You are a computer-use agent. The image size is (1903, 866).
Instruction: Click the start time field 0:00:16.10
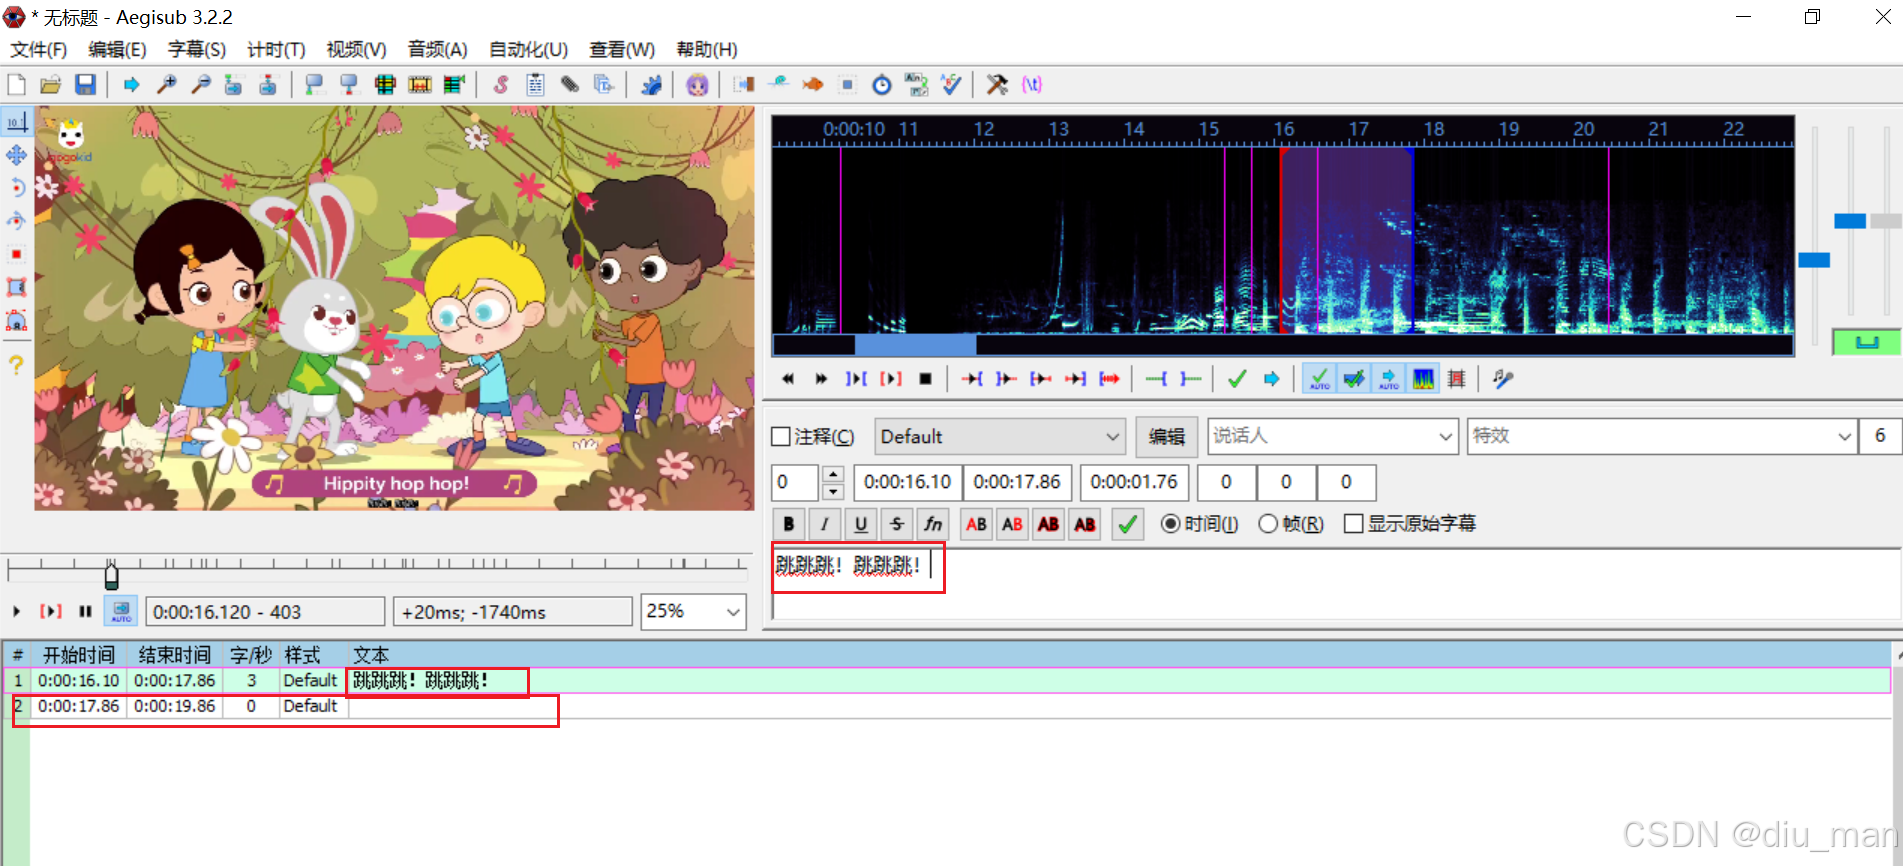(x=908, y=482)
